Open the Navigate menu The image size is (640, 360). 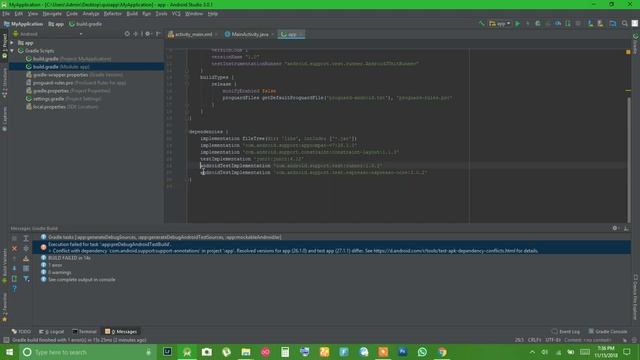[x=52, y=14]
